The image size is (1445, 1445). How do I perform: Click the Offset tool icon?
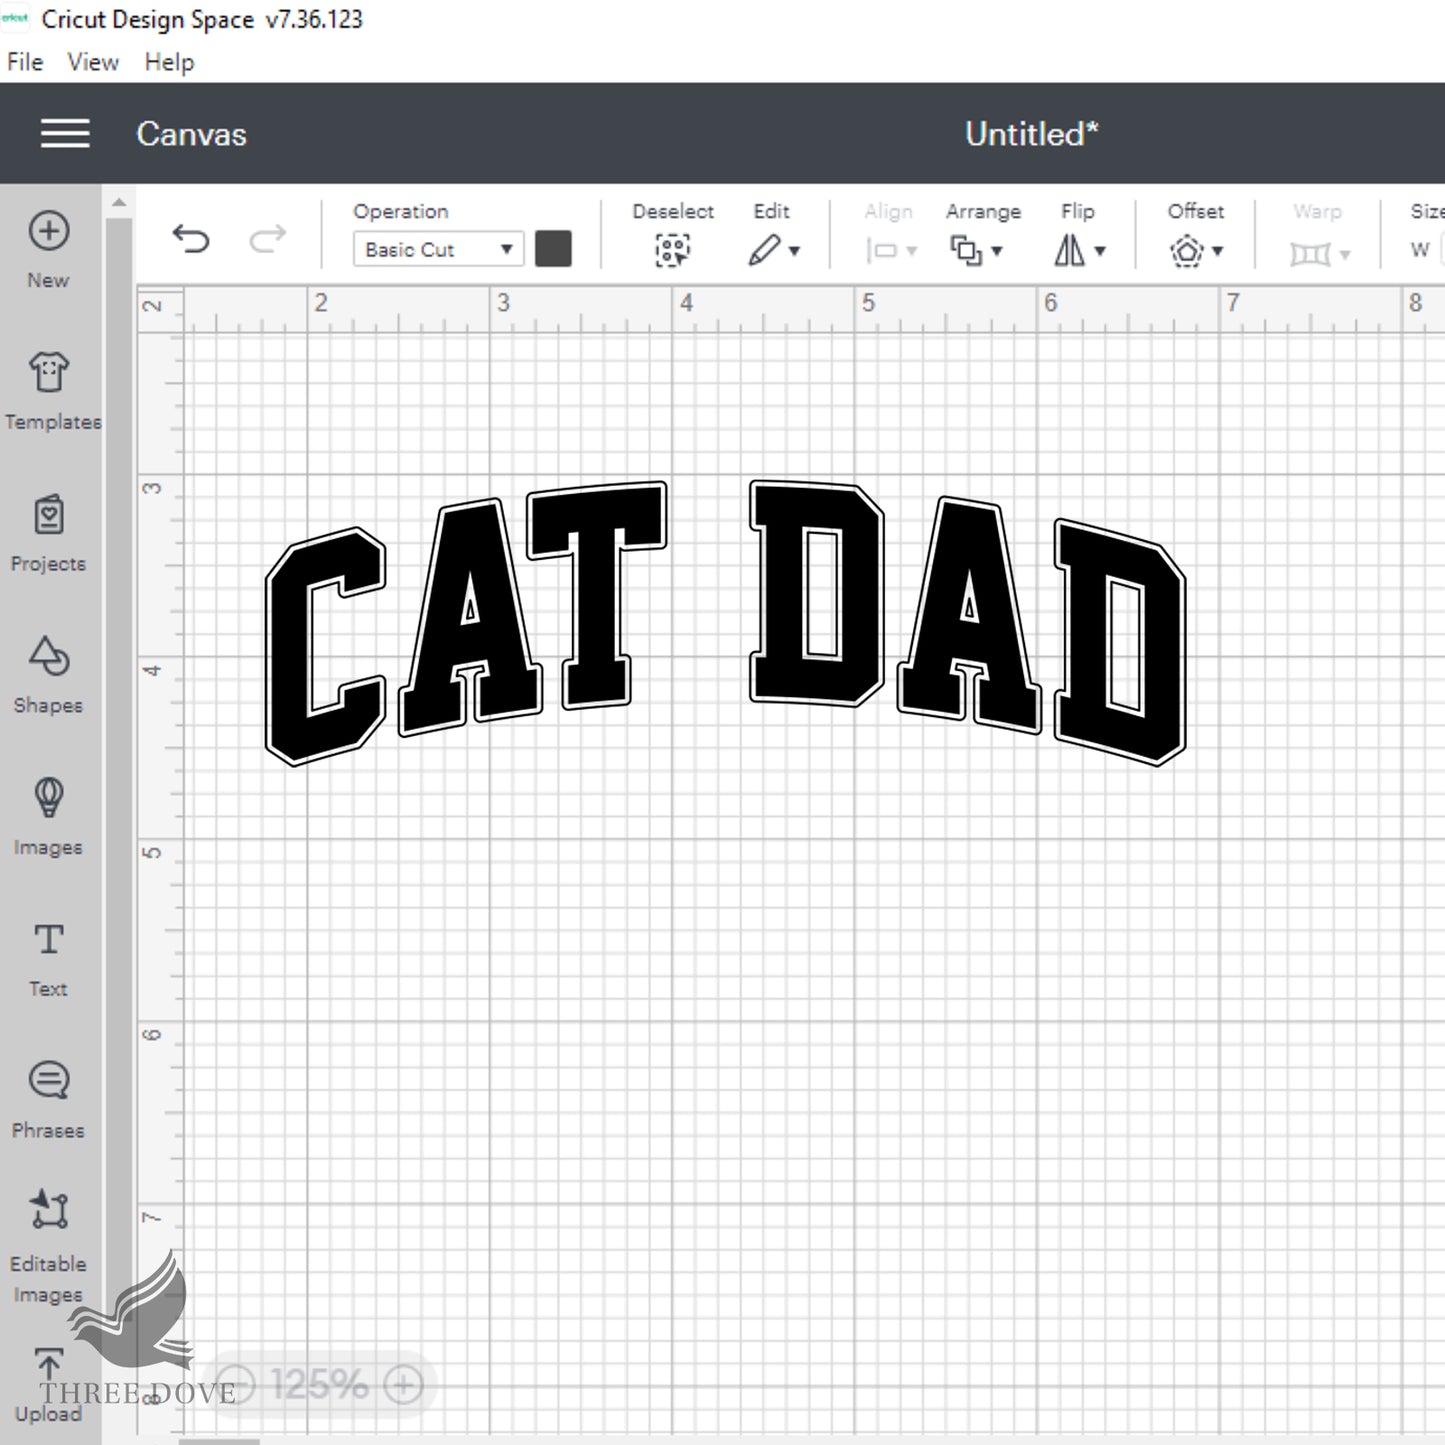pyautogui.click(x=1187, y=250)
